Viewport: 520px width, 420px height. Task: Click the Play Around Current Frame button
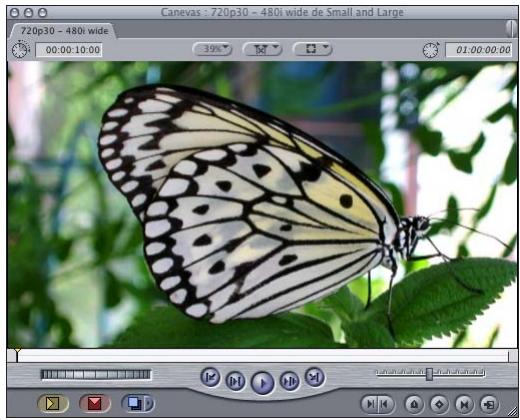[x=289, y=381]
